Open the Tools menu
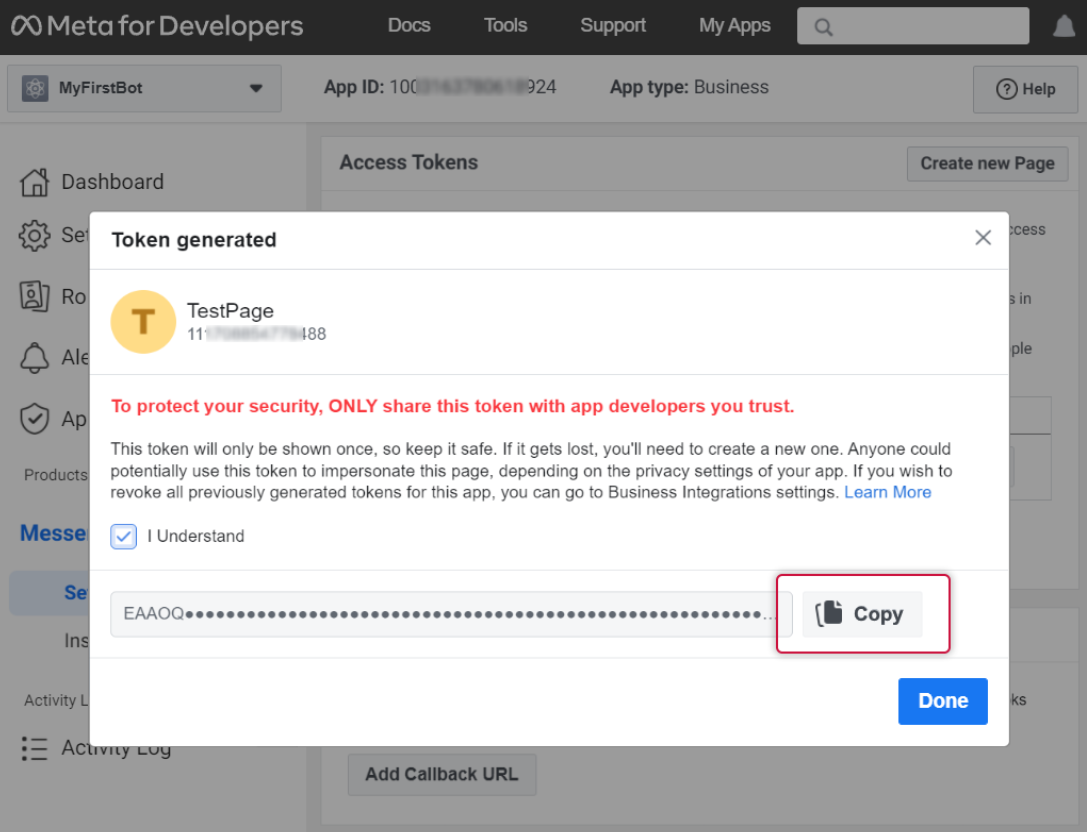1087x832 pixels. coord(505,26)
